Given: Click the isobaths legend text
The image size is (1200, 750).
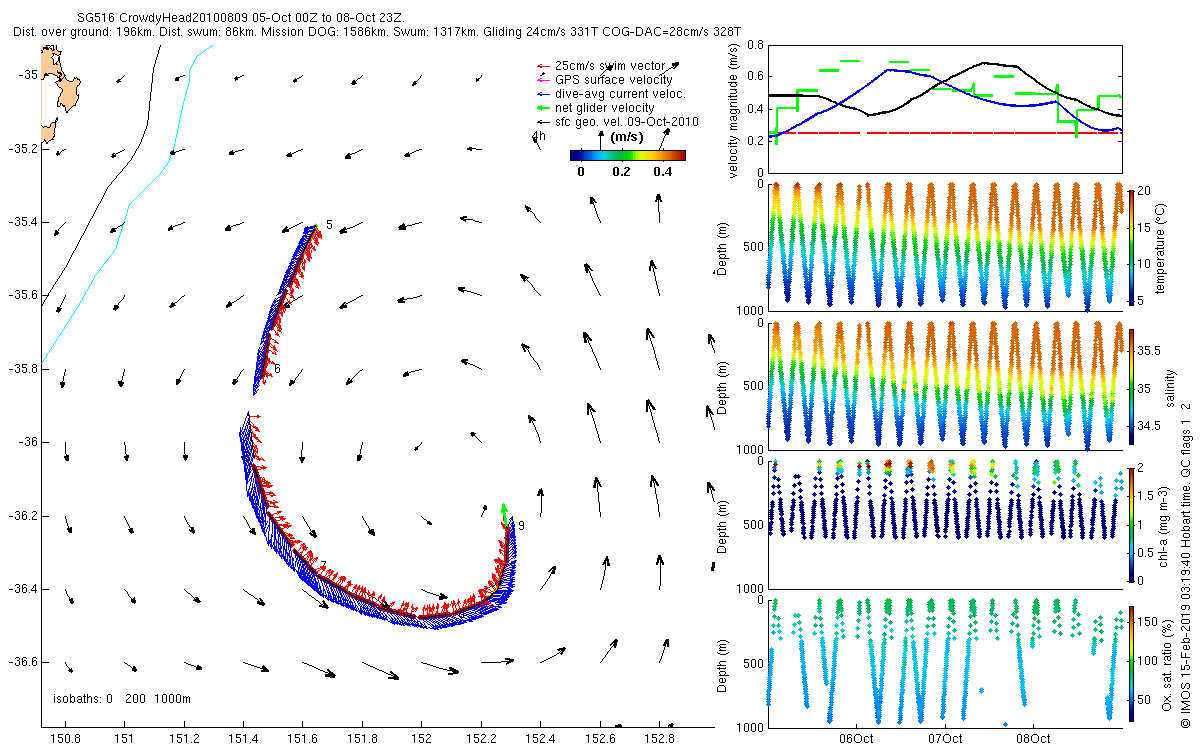Looking at the screenshot, I should click(x=121, y=698).
